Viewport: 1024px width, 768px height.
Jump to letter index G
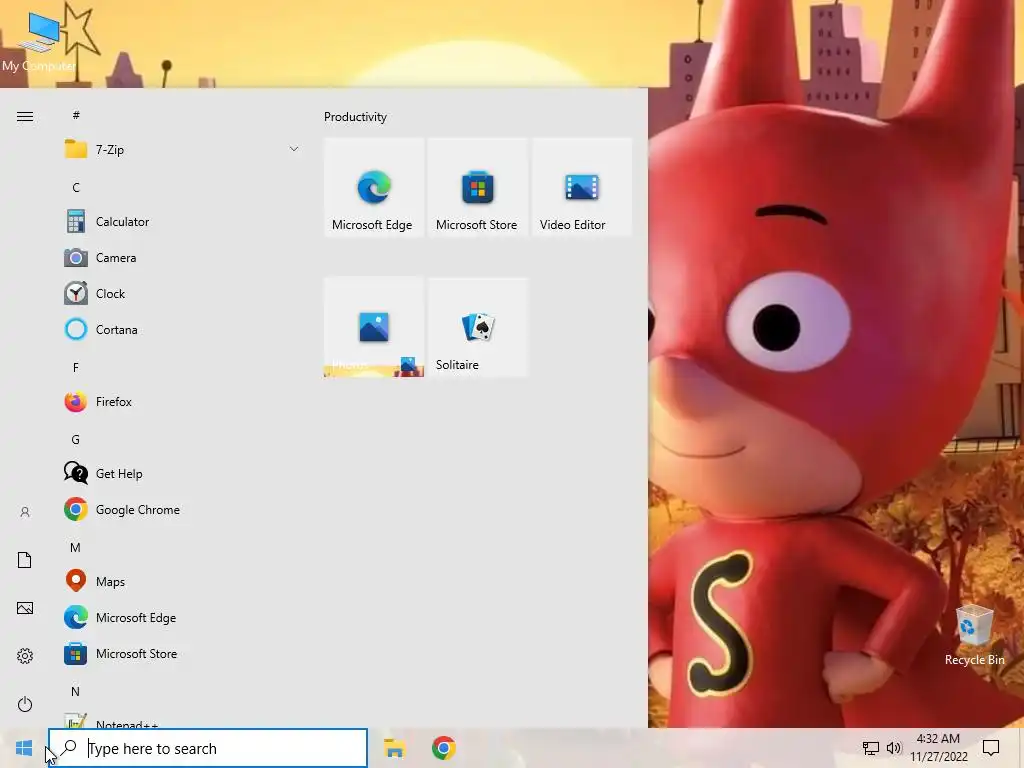pyautogui.click(x=76, y=440)
